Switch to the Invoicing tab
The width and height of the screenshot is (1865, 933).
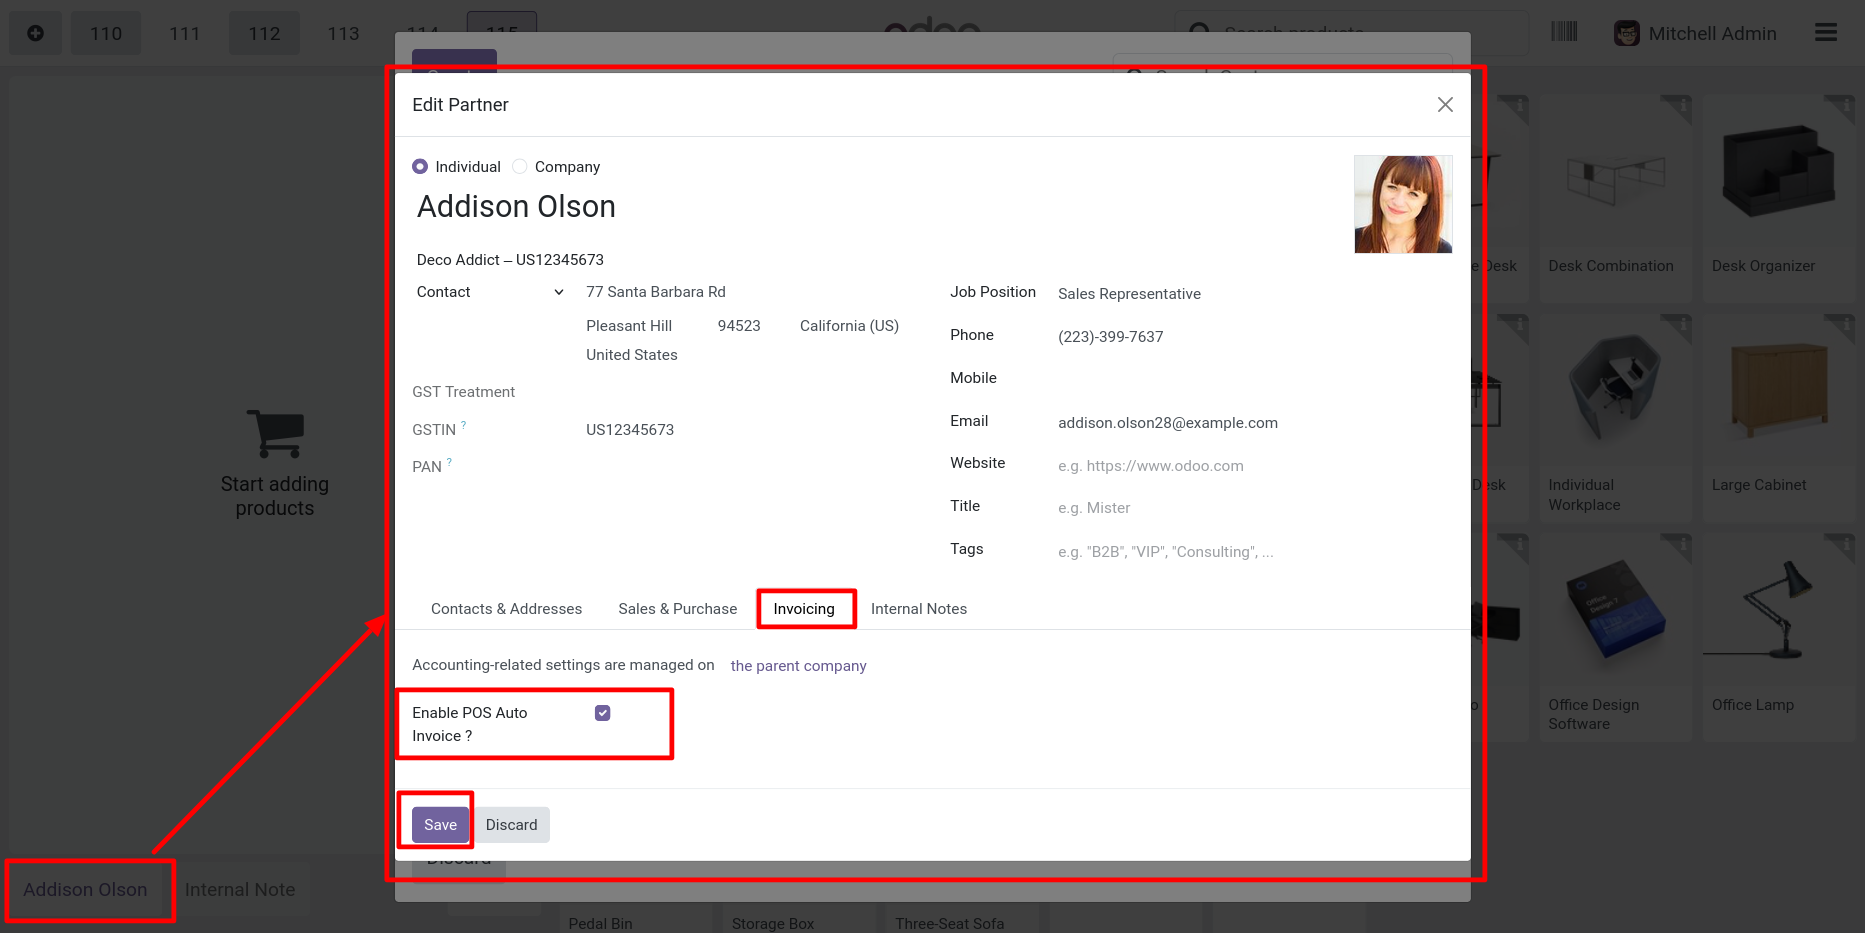click(x=804, y=609)
